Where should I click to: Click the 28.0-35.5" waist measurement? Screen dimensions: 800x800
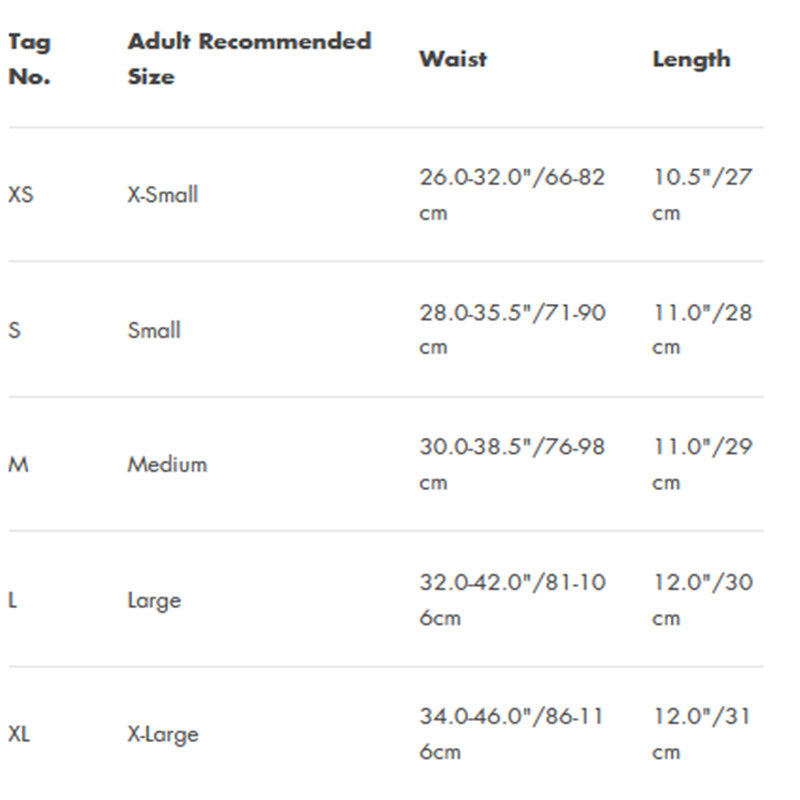point(512,330)
